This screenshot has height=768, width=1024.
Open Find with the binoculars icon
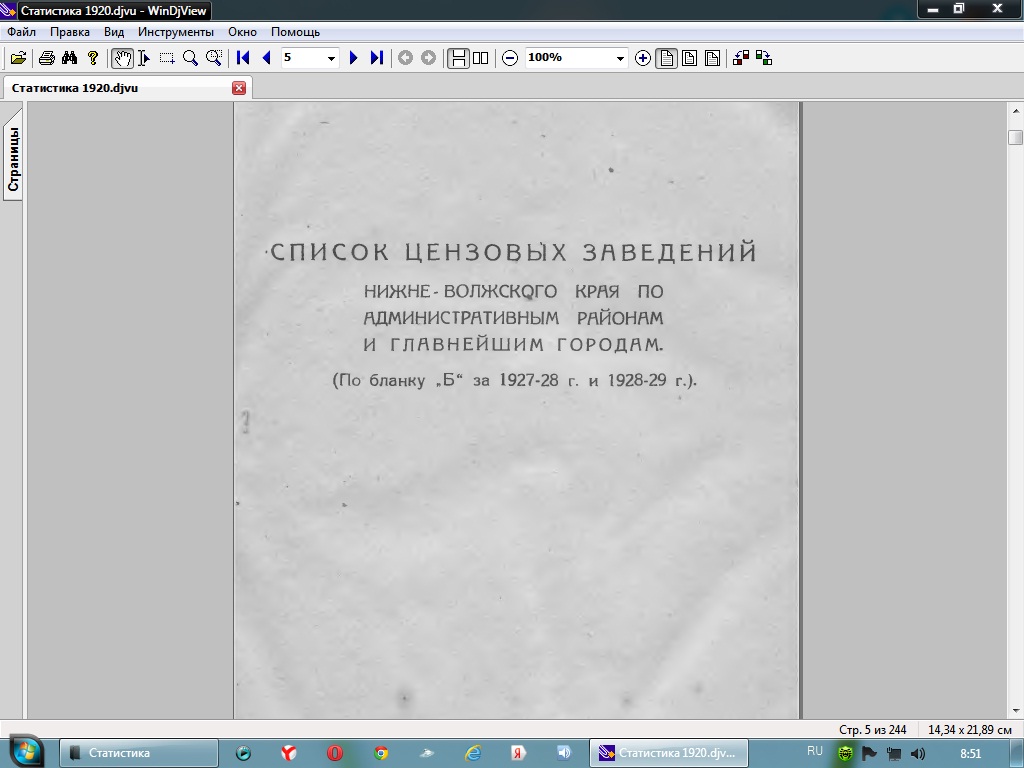pos(69,58)
